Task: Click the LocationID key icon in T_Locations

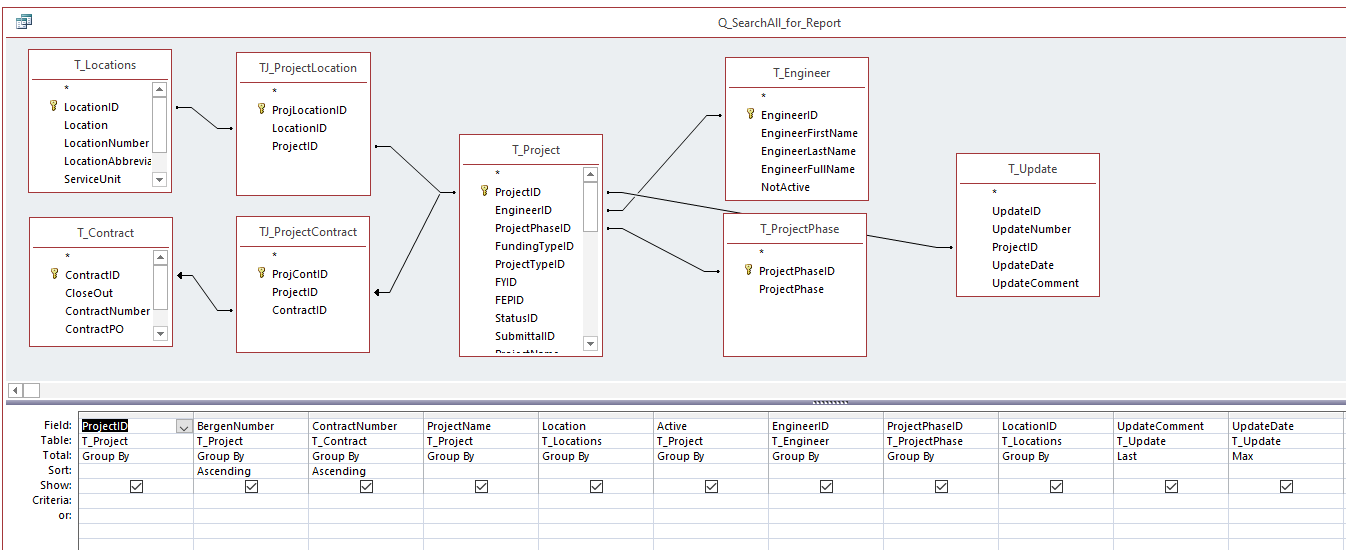Action: point(53,106)
